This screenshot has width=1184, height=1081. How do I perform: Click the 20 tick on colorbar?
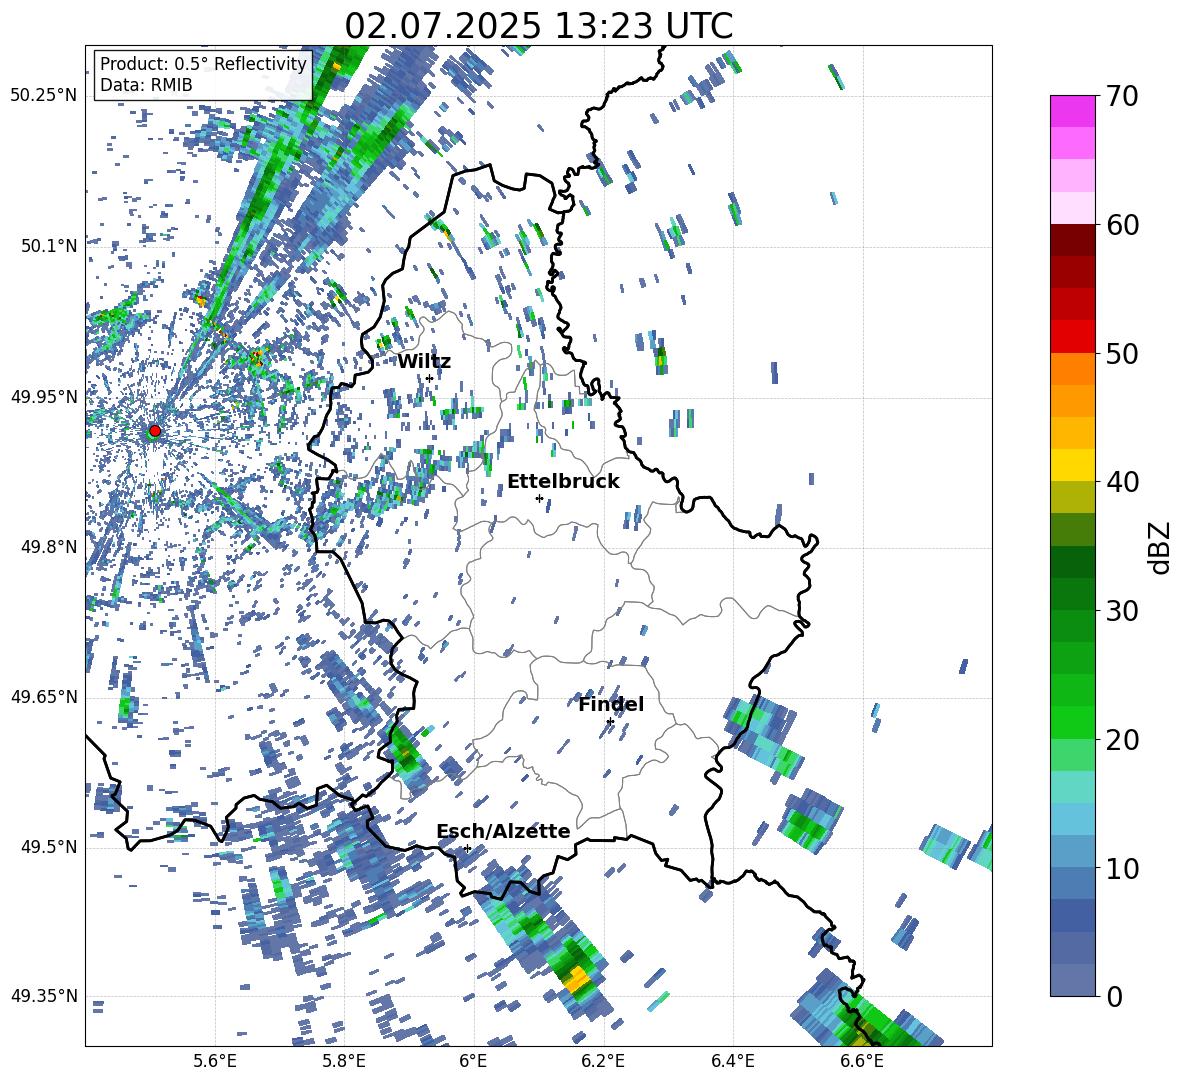(1122, 739)
